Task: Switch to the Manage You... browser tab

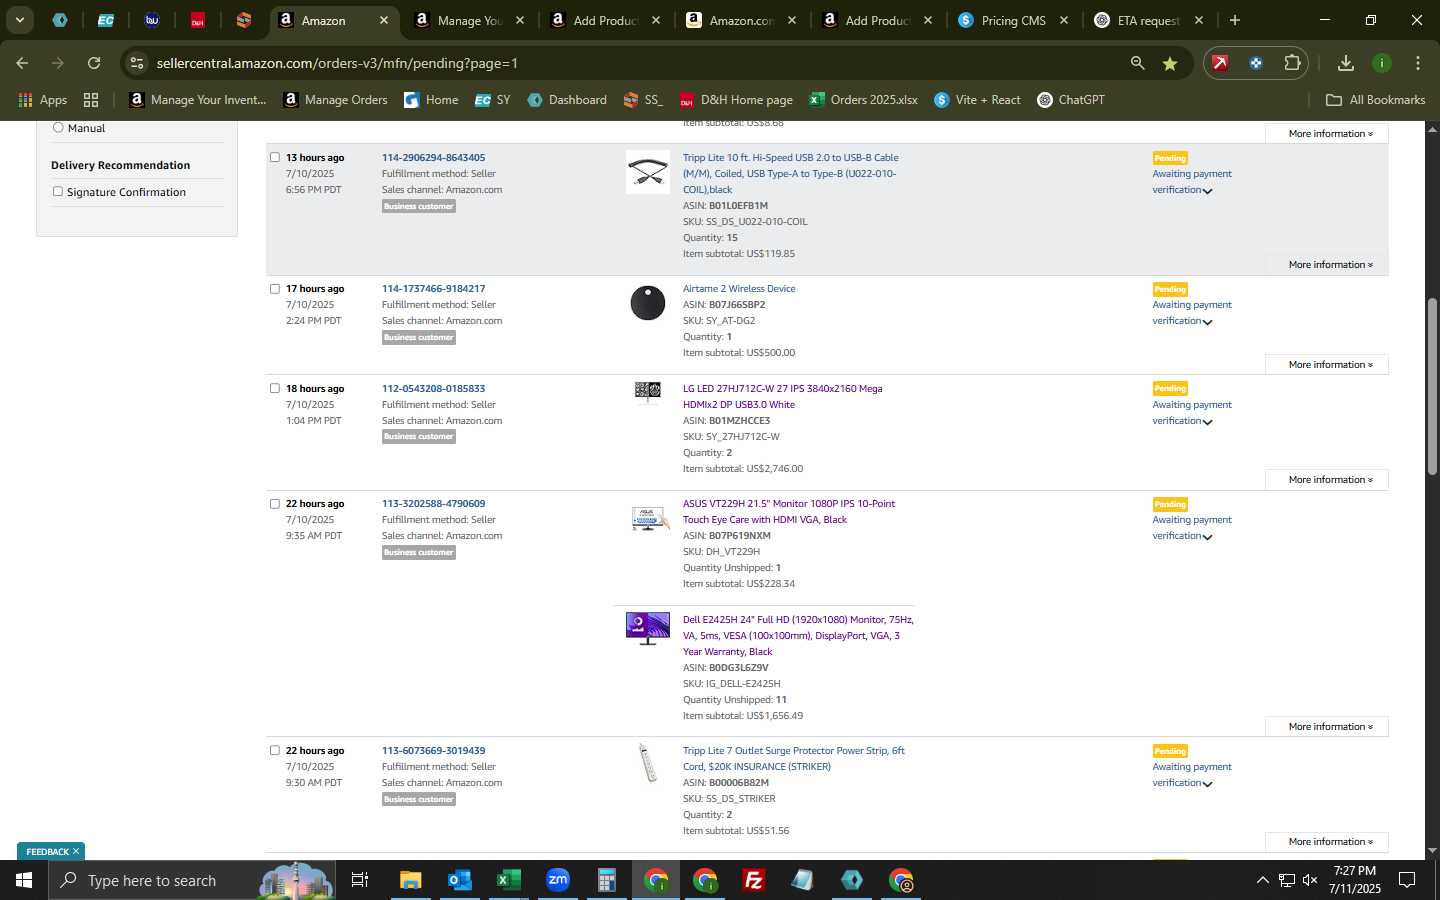Action: pyautogui.click(x=469, y=20)
